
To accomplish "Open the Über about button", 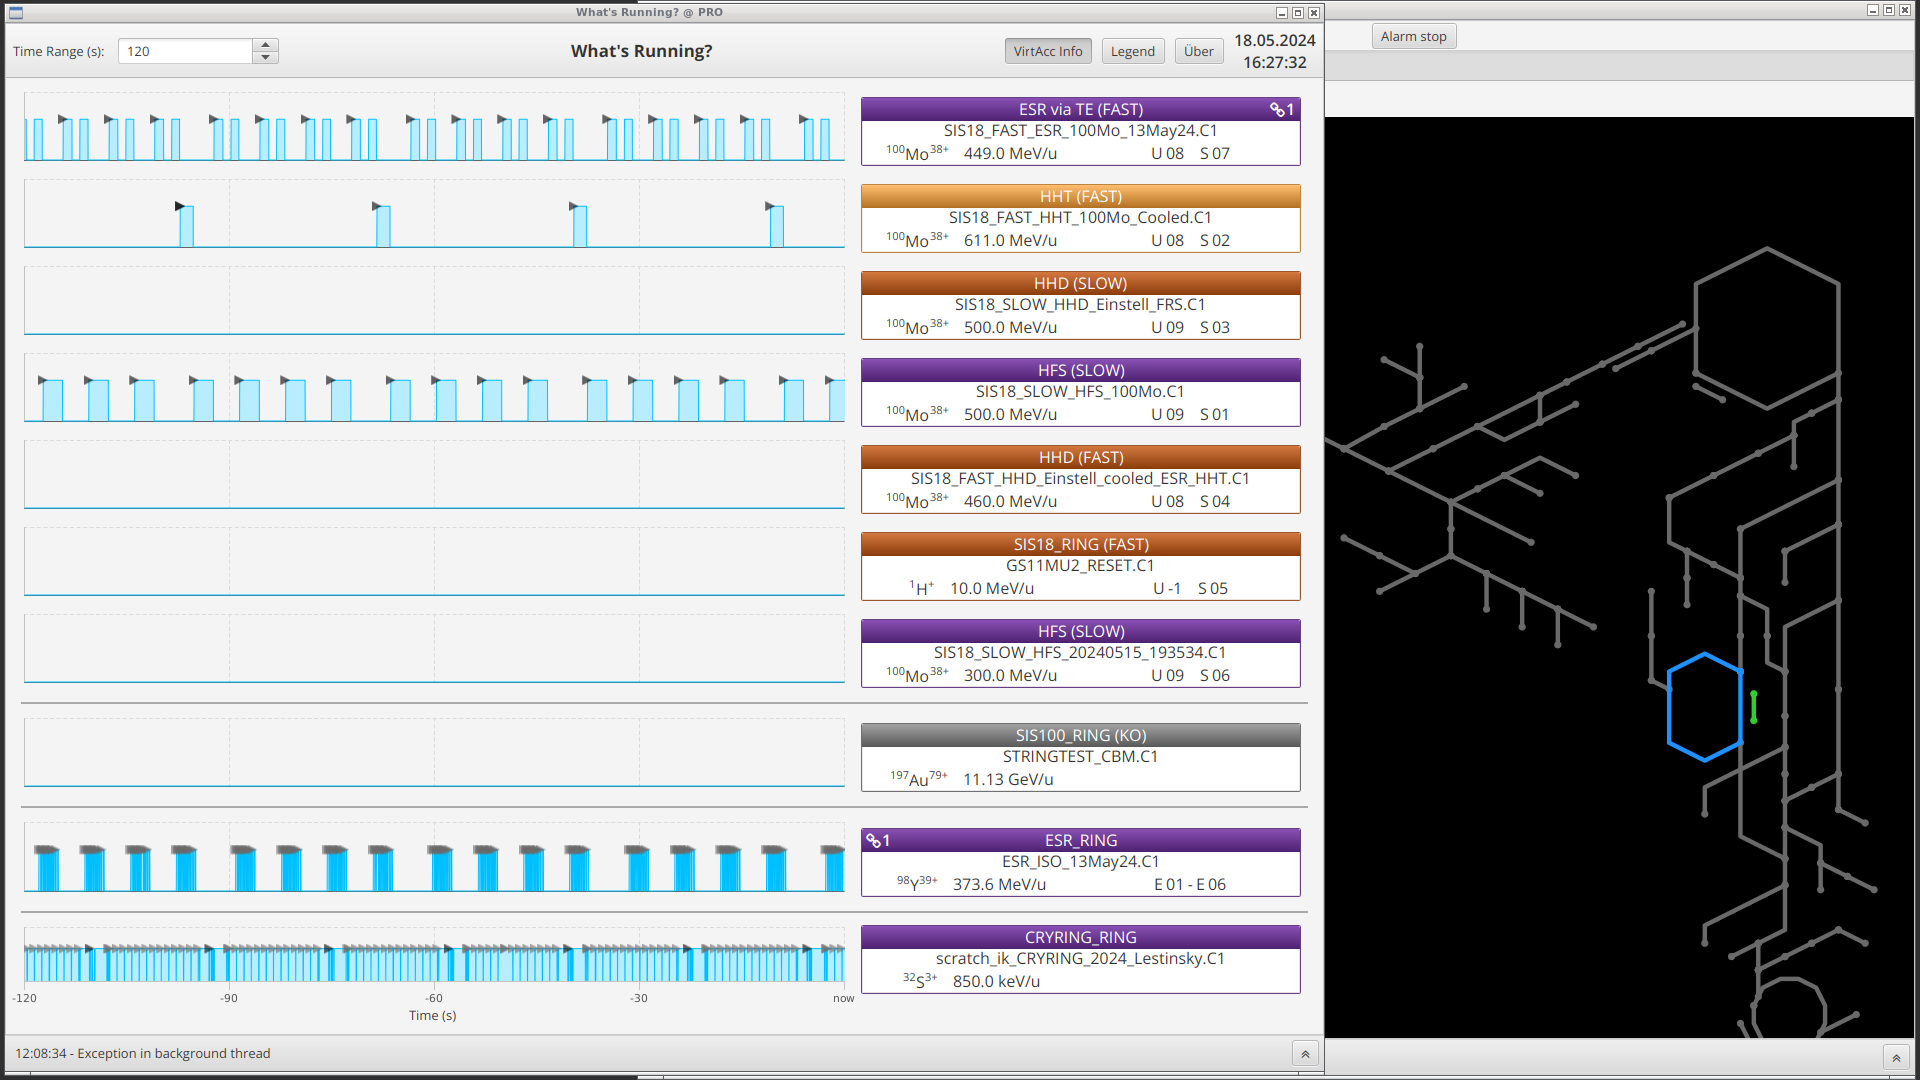I will (1198, 51).
